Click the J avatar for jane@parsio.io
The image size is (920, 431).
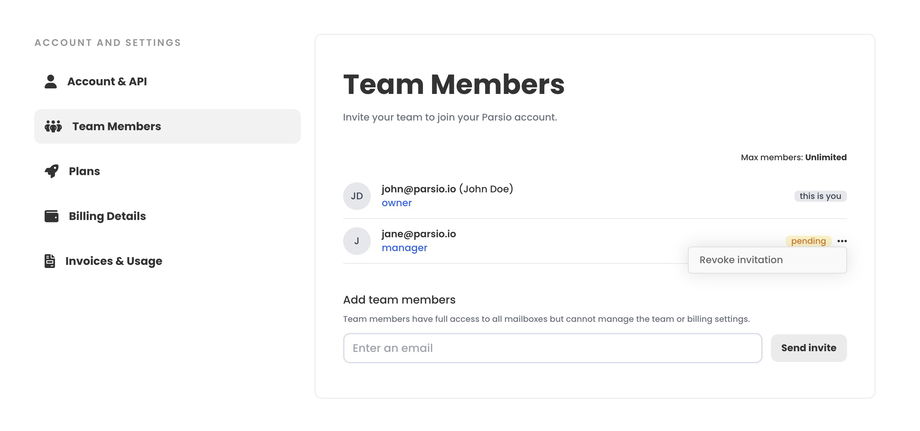(x=357, y=241)
